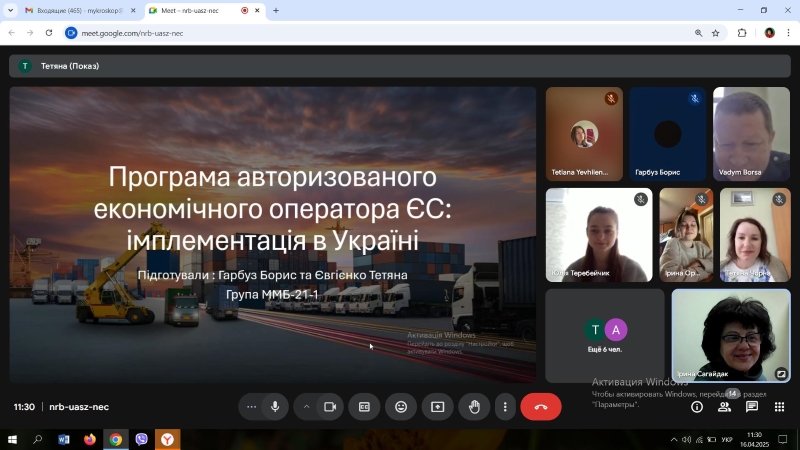Close the Meet browser tab
Screen dimensions: 800x450
point(257,10)
